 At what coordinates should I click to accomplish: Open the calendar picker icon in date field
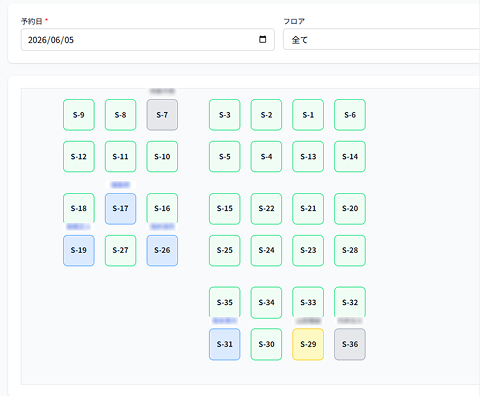tap(263, 39)
